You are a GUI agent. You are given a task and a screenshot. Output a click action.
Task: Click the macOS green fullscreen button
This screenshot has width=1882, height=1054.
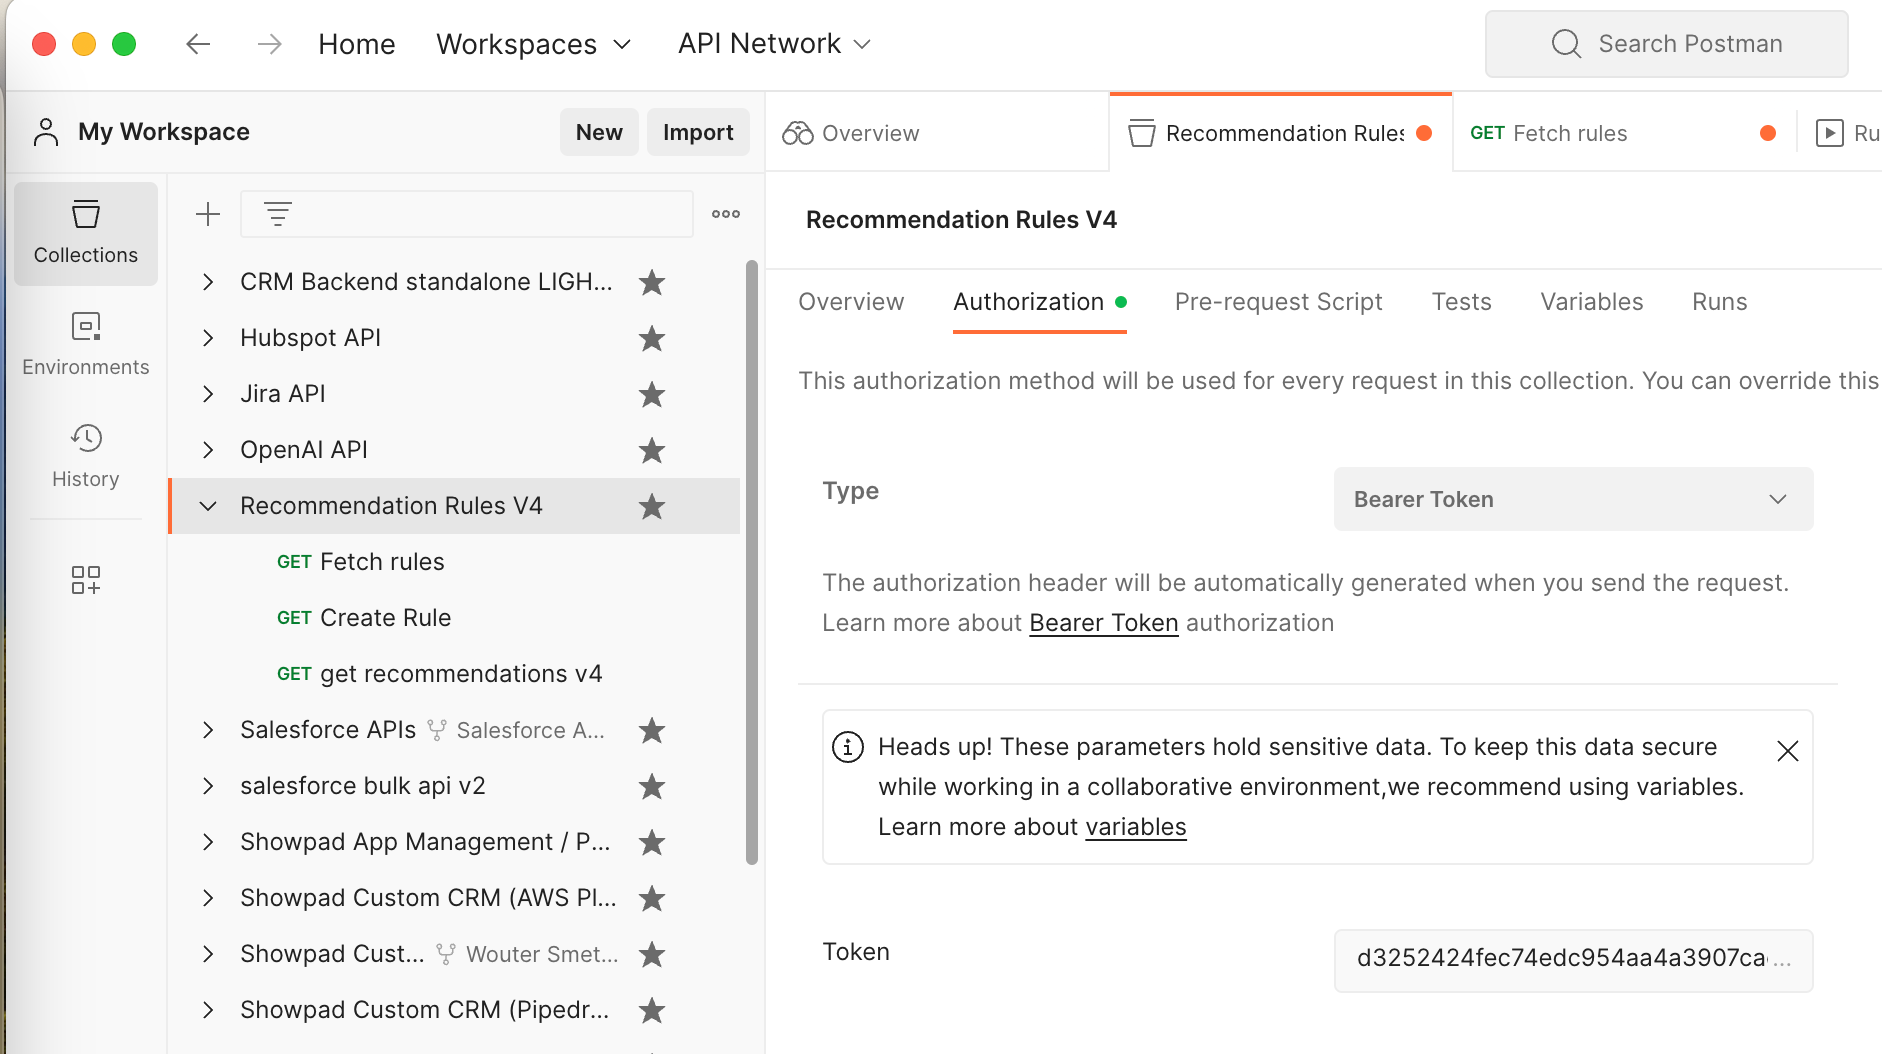(x=124, y=44)
